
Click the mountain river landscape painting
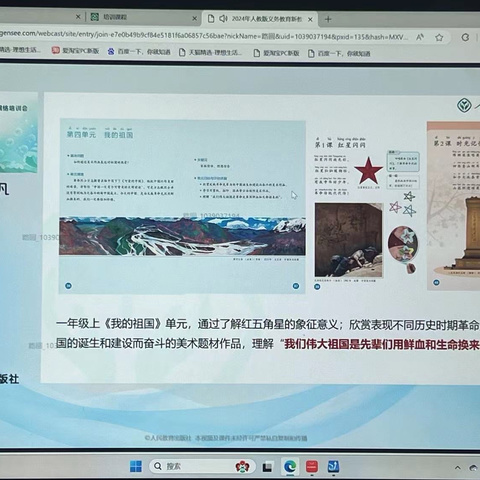click(182, 236)
